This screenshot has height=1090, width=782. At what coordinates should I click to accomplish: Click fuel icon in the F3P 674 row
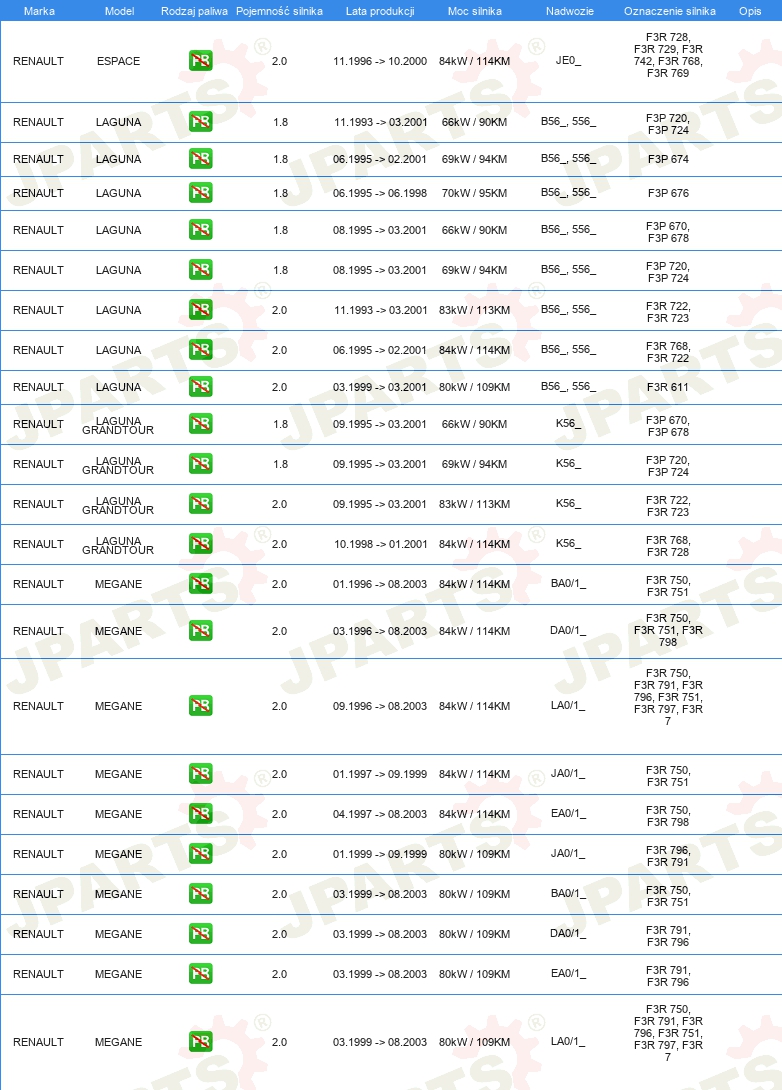(x=200, y=159)
